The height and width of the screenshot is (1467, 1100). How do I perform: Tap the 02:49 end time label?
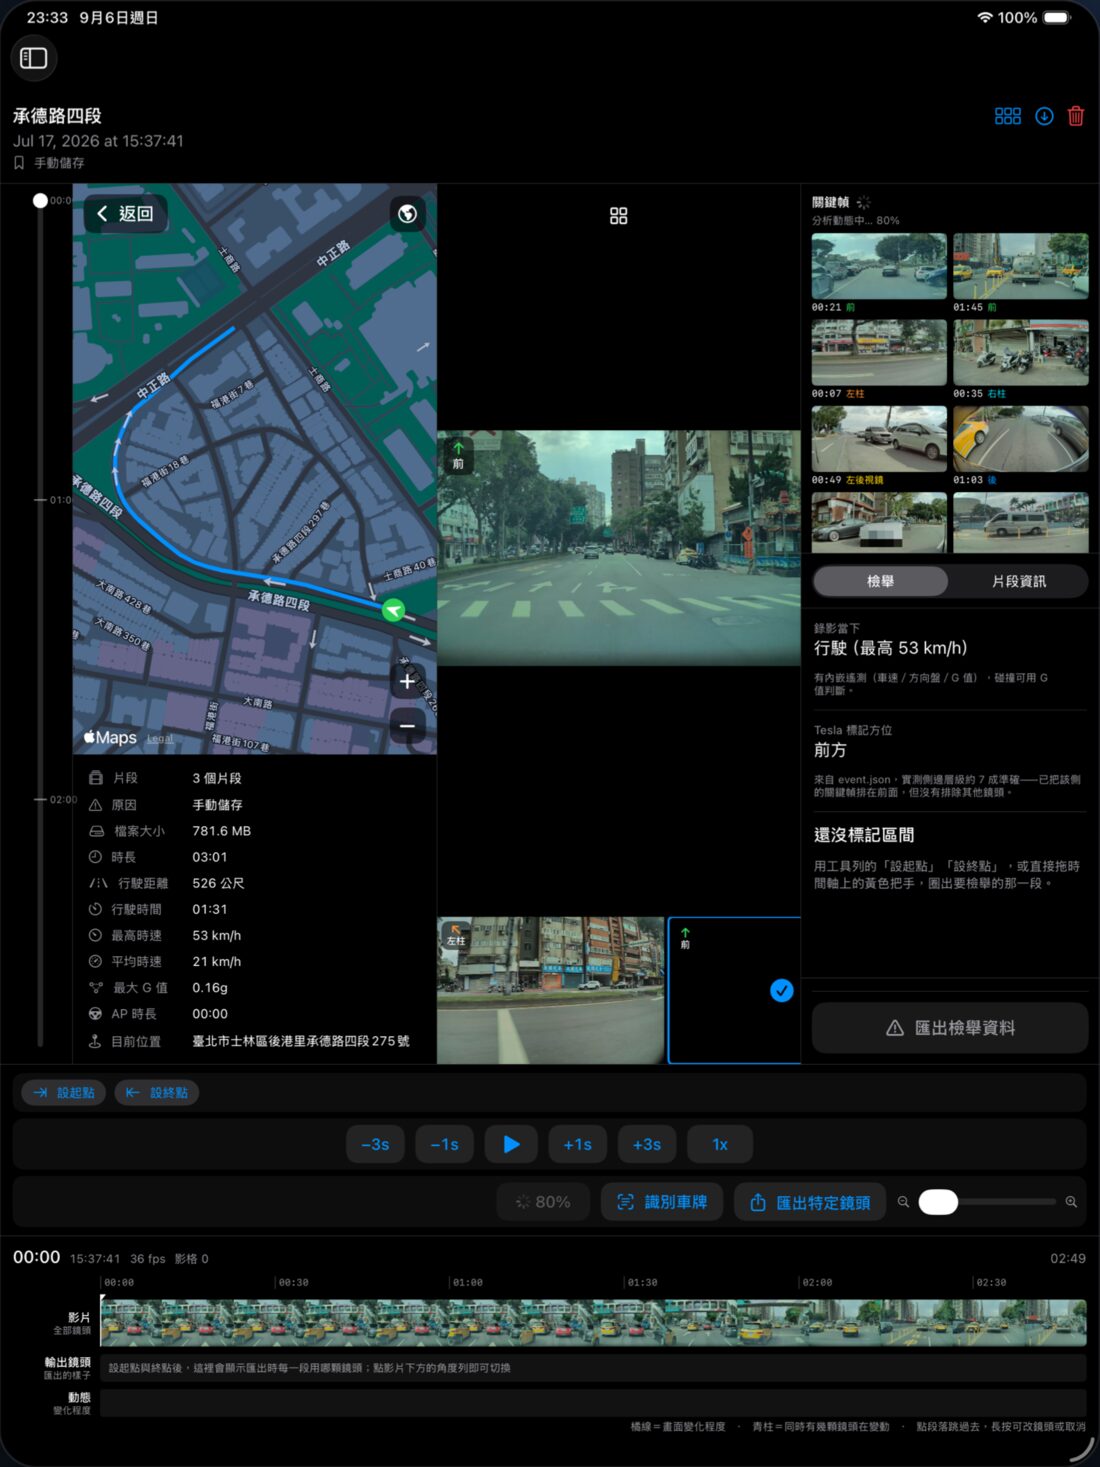coord(1068,1258)
